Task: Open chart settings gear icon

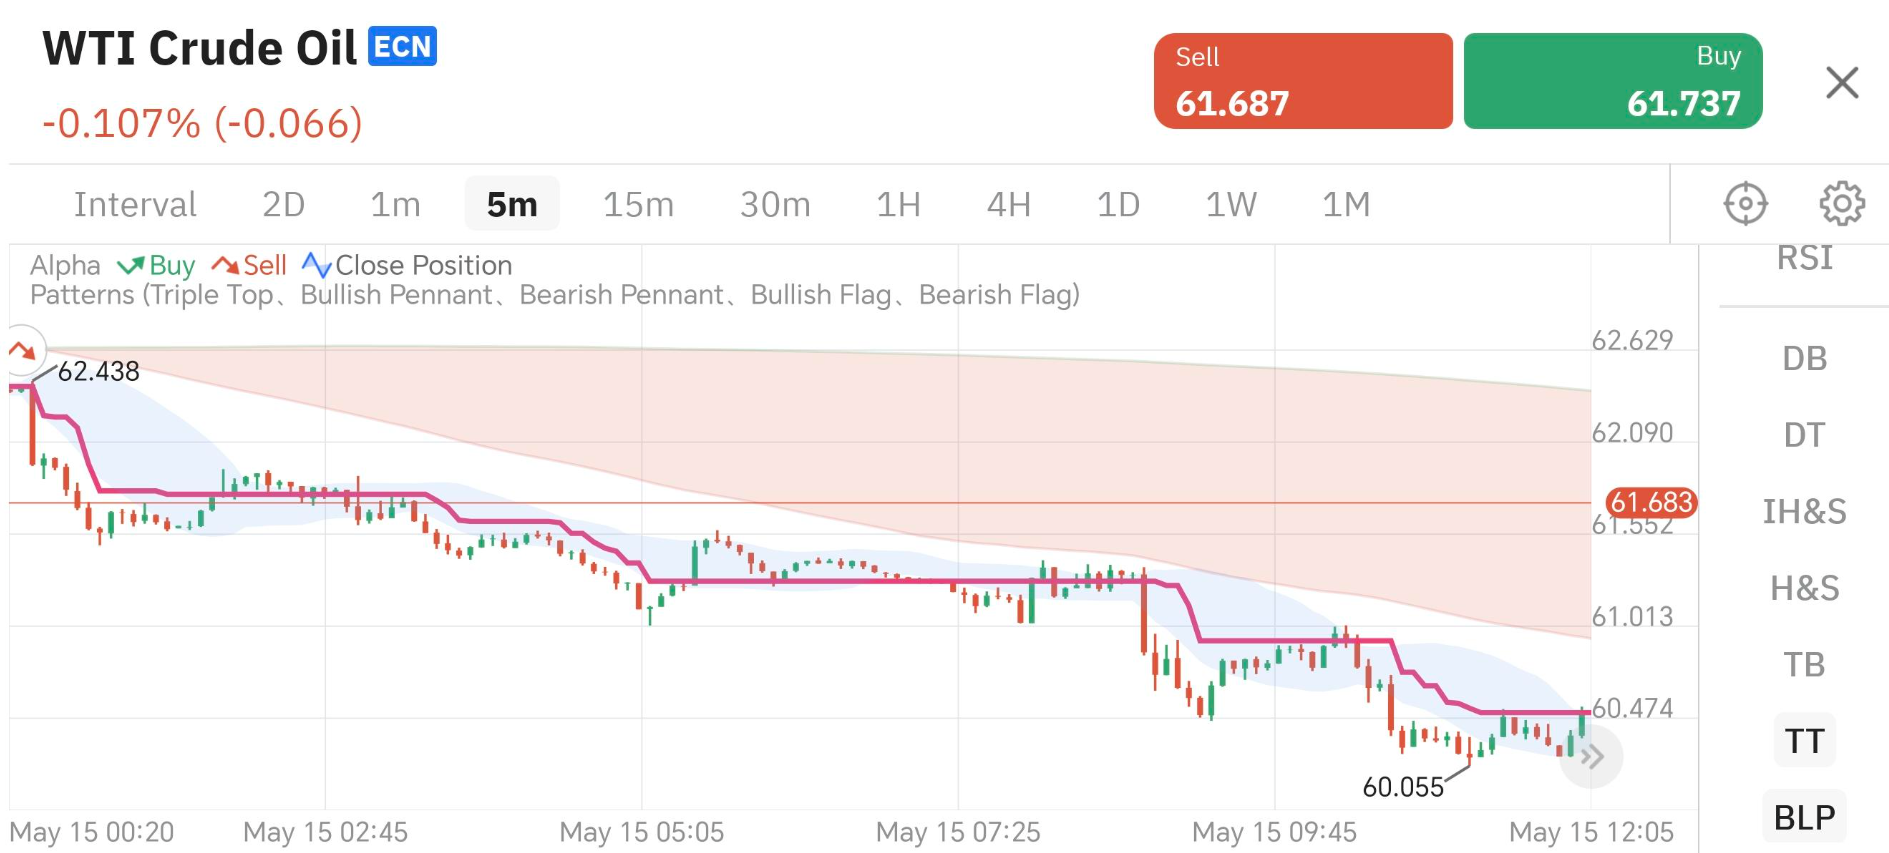Action: [x=1841, y=204]
